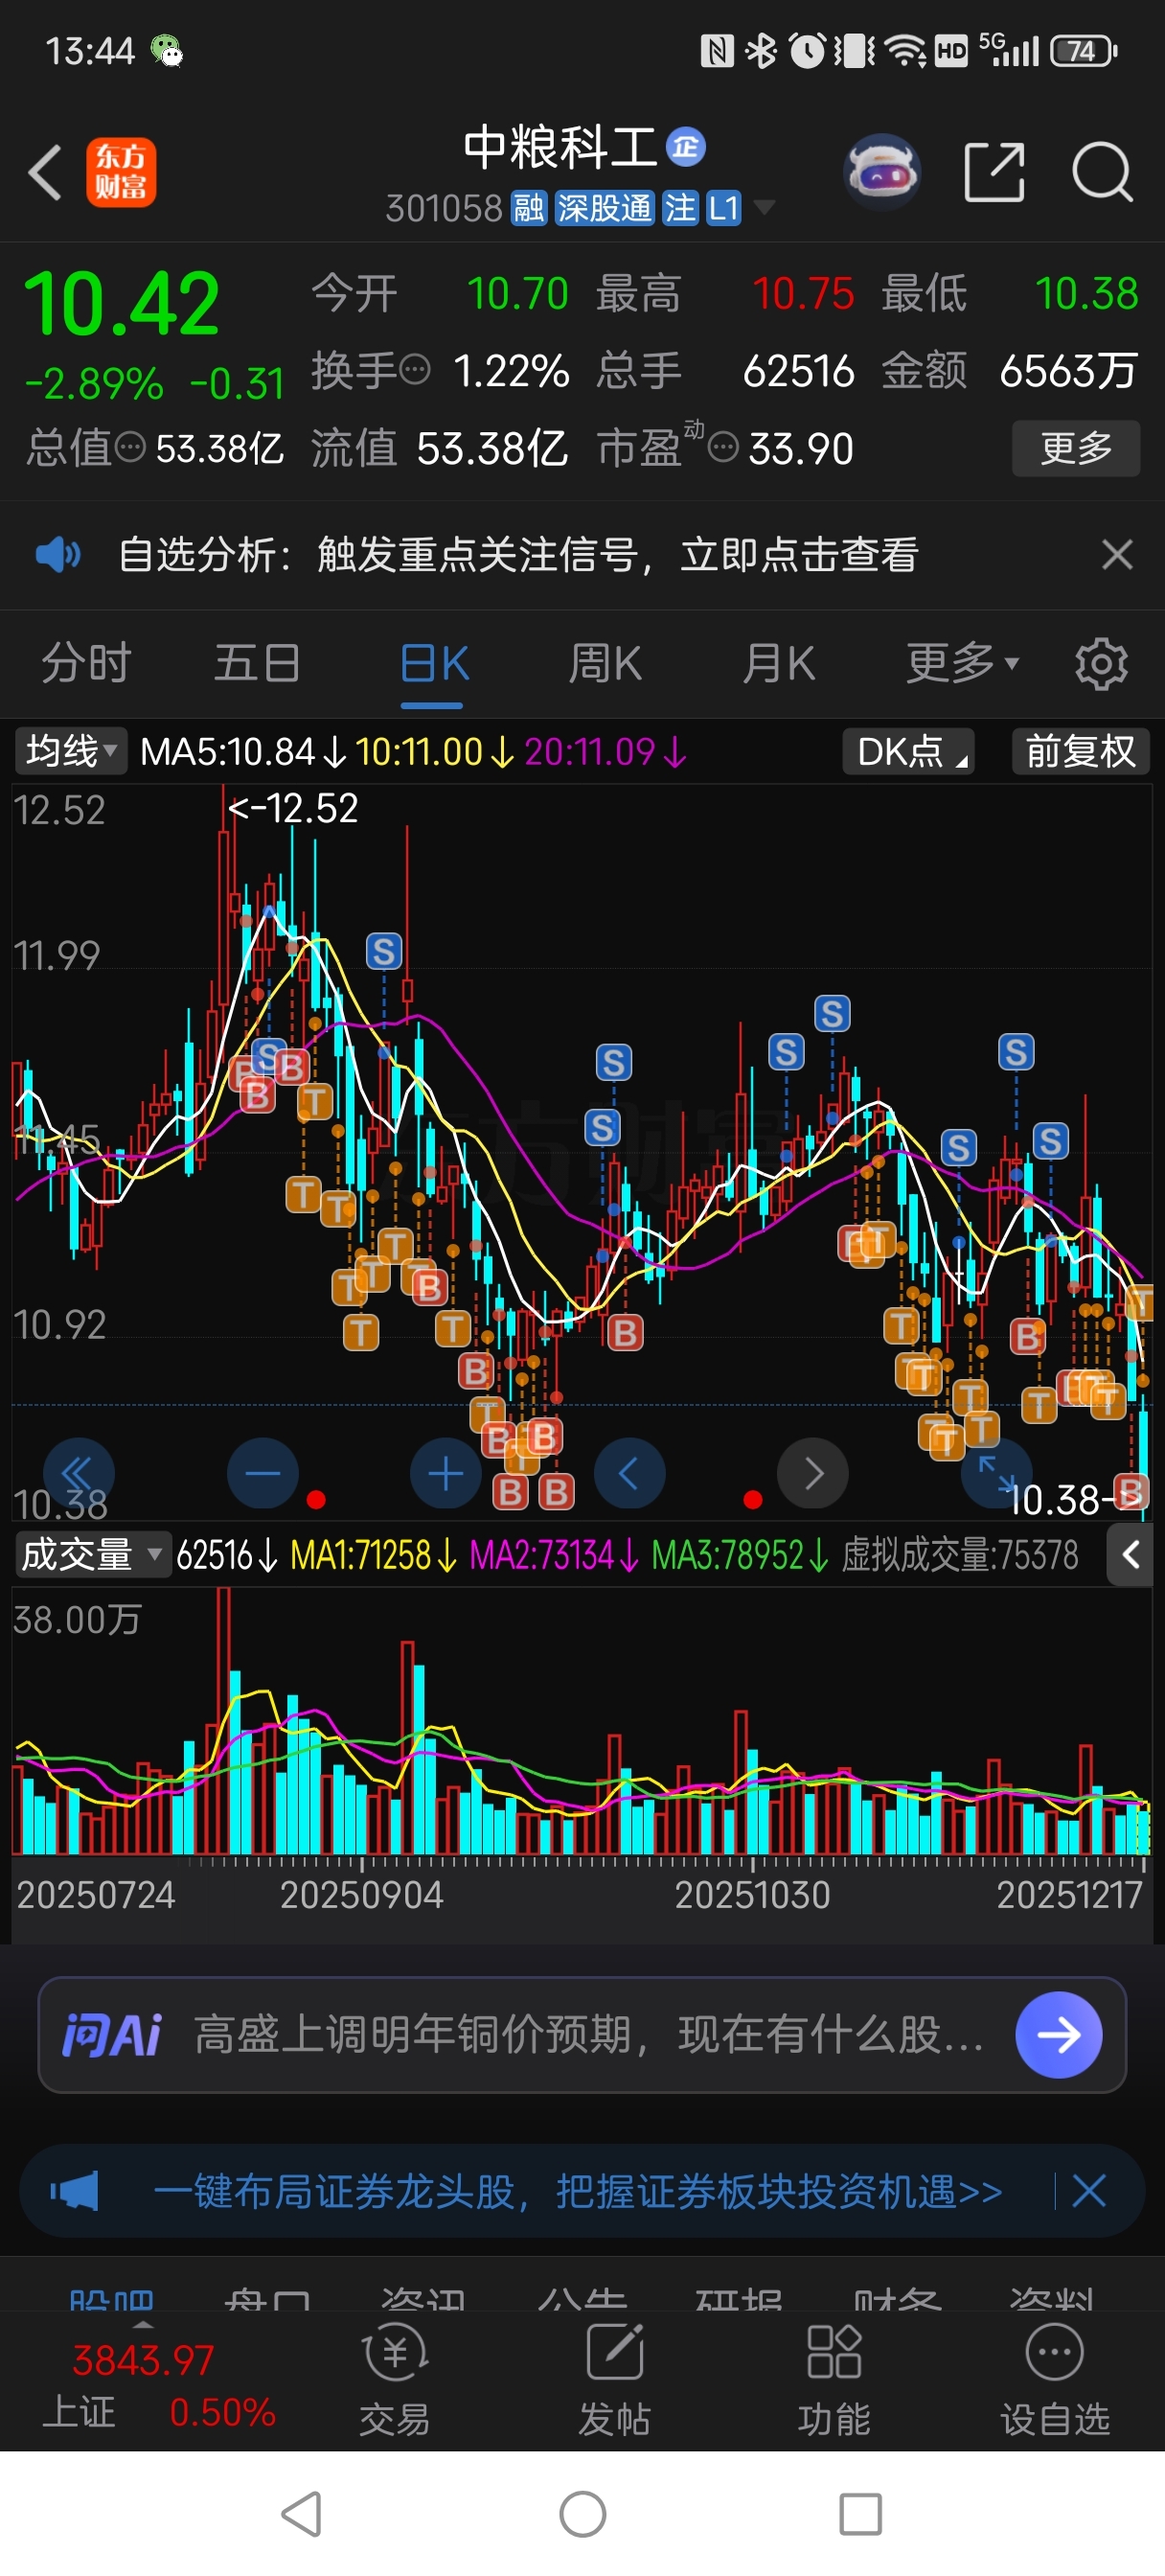Viewport: 1165px width, 2576px height.
Task: Tap Android back navigation button
Action: coord(302,2514)
